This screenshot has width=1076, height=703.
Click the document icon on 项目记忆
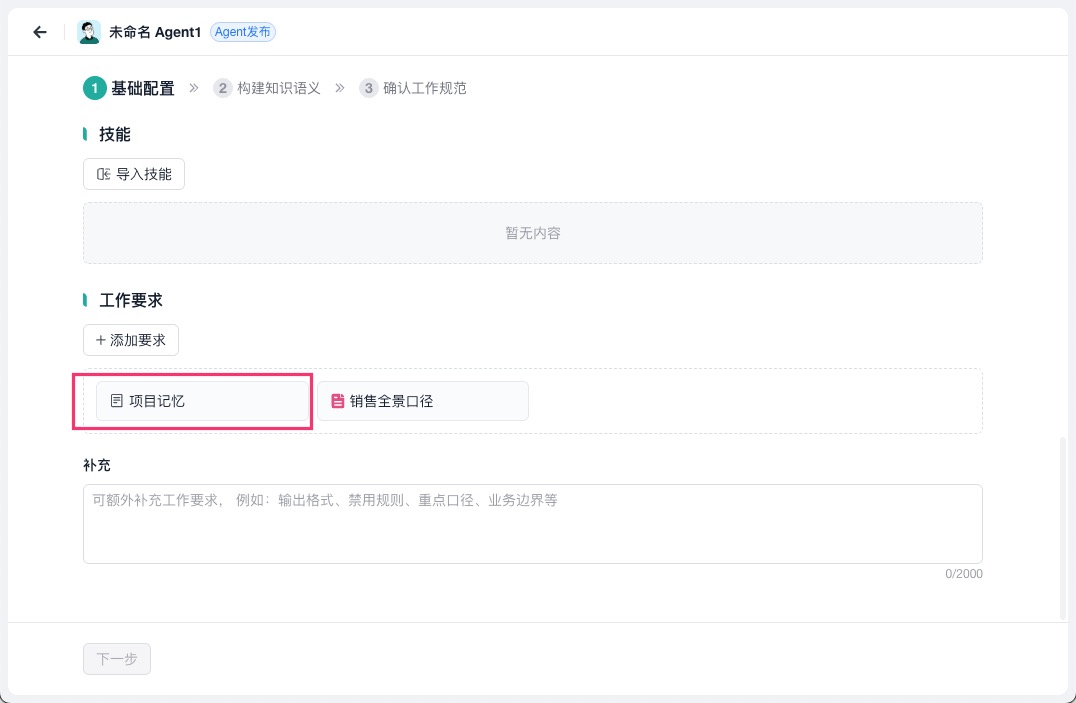(x=117, y=401)
